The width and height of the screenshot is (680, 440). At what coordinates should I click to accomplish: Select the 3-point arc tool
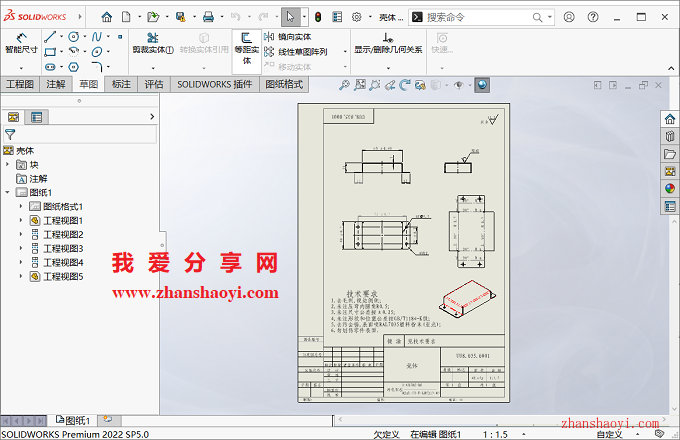(x=74, y=52)
